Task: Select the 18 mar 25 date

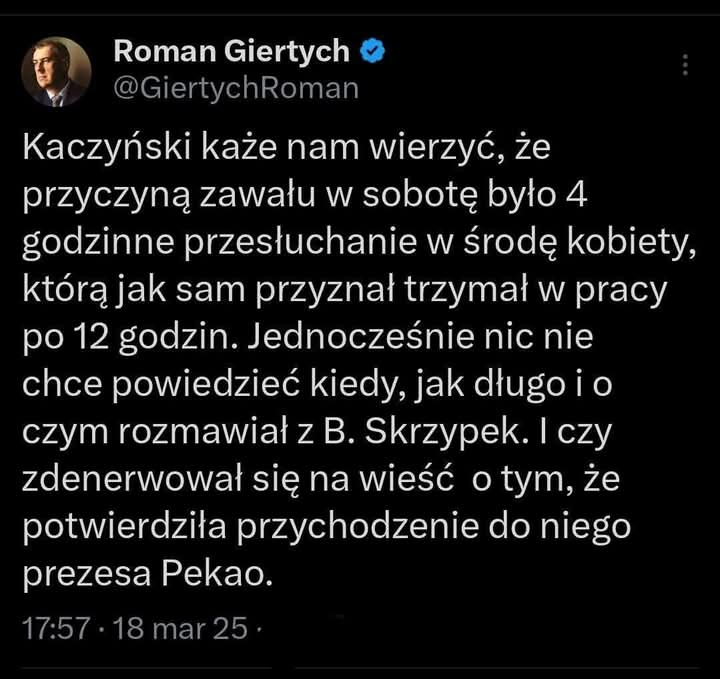Action: tap(180, 631)
